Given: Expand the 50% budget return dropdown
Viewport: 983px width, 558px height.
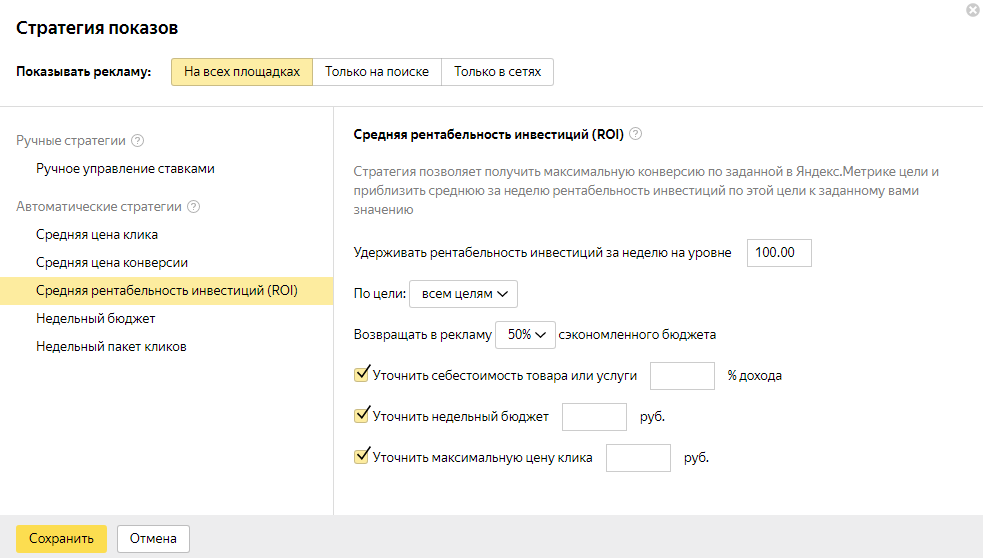Looking at the screenshot, I should pyautogui.click(x=525, y=335).
